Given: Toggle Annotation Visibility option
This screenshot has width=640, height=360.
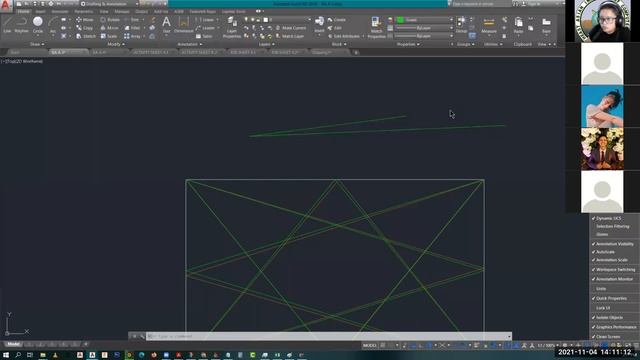Looking at the screenshot, I should coord(613,244).
